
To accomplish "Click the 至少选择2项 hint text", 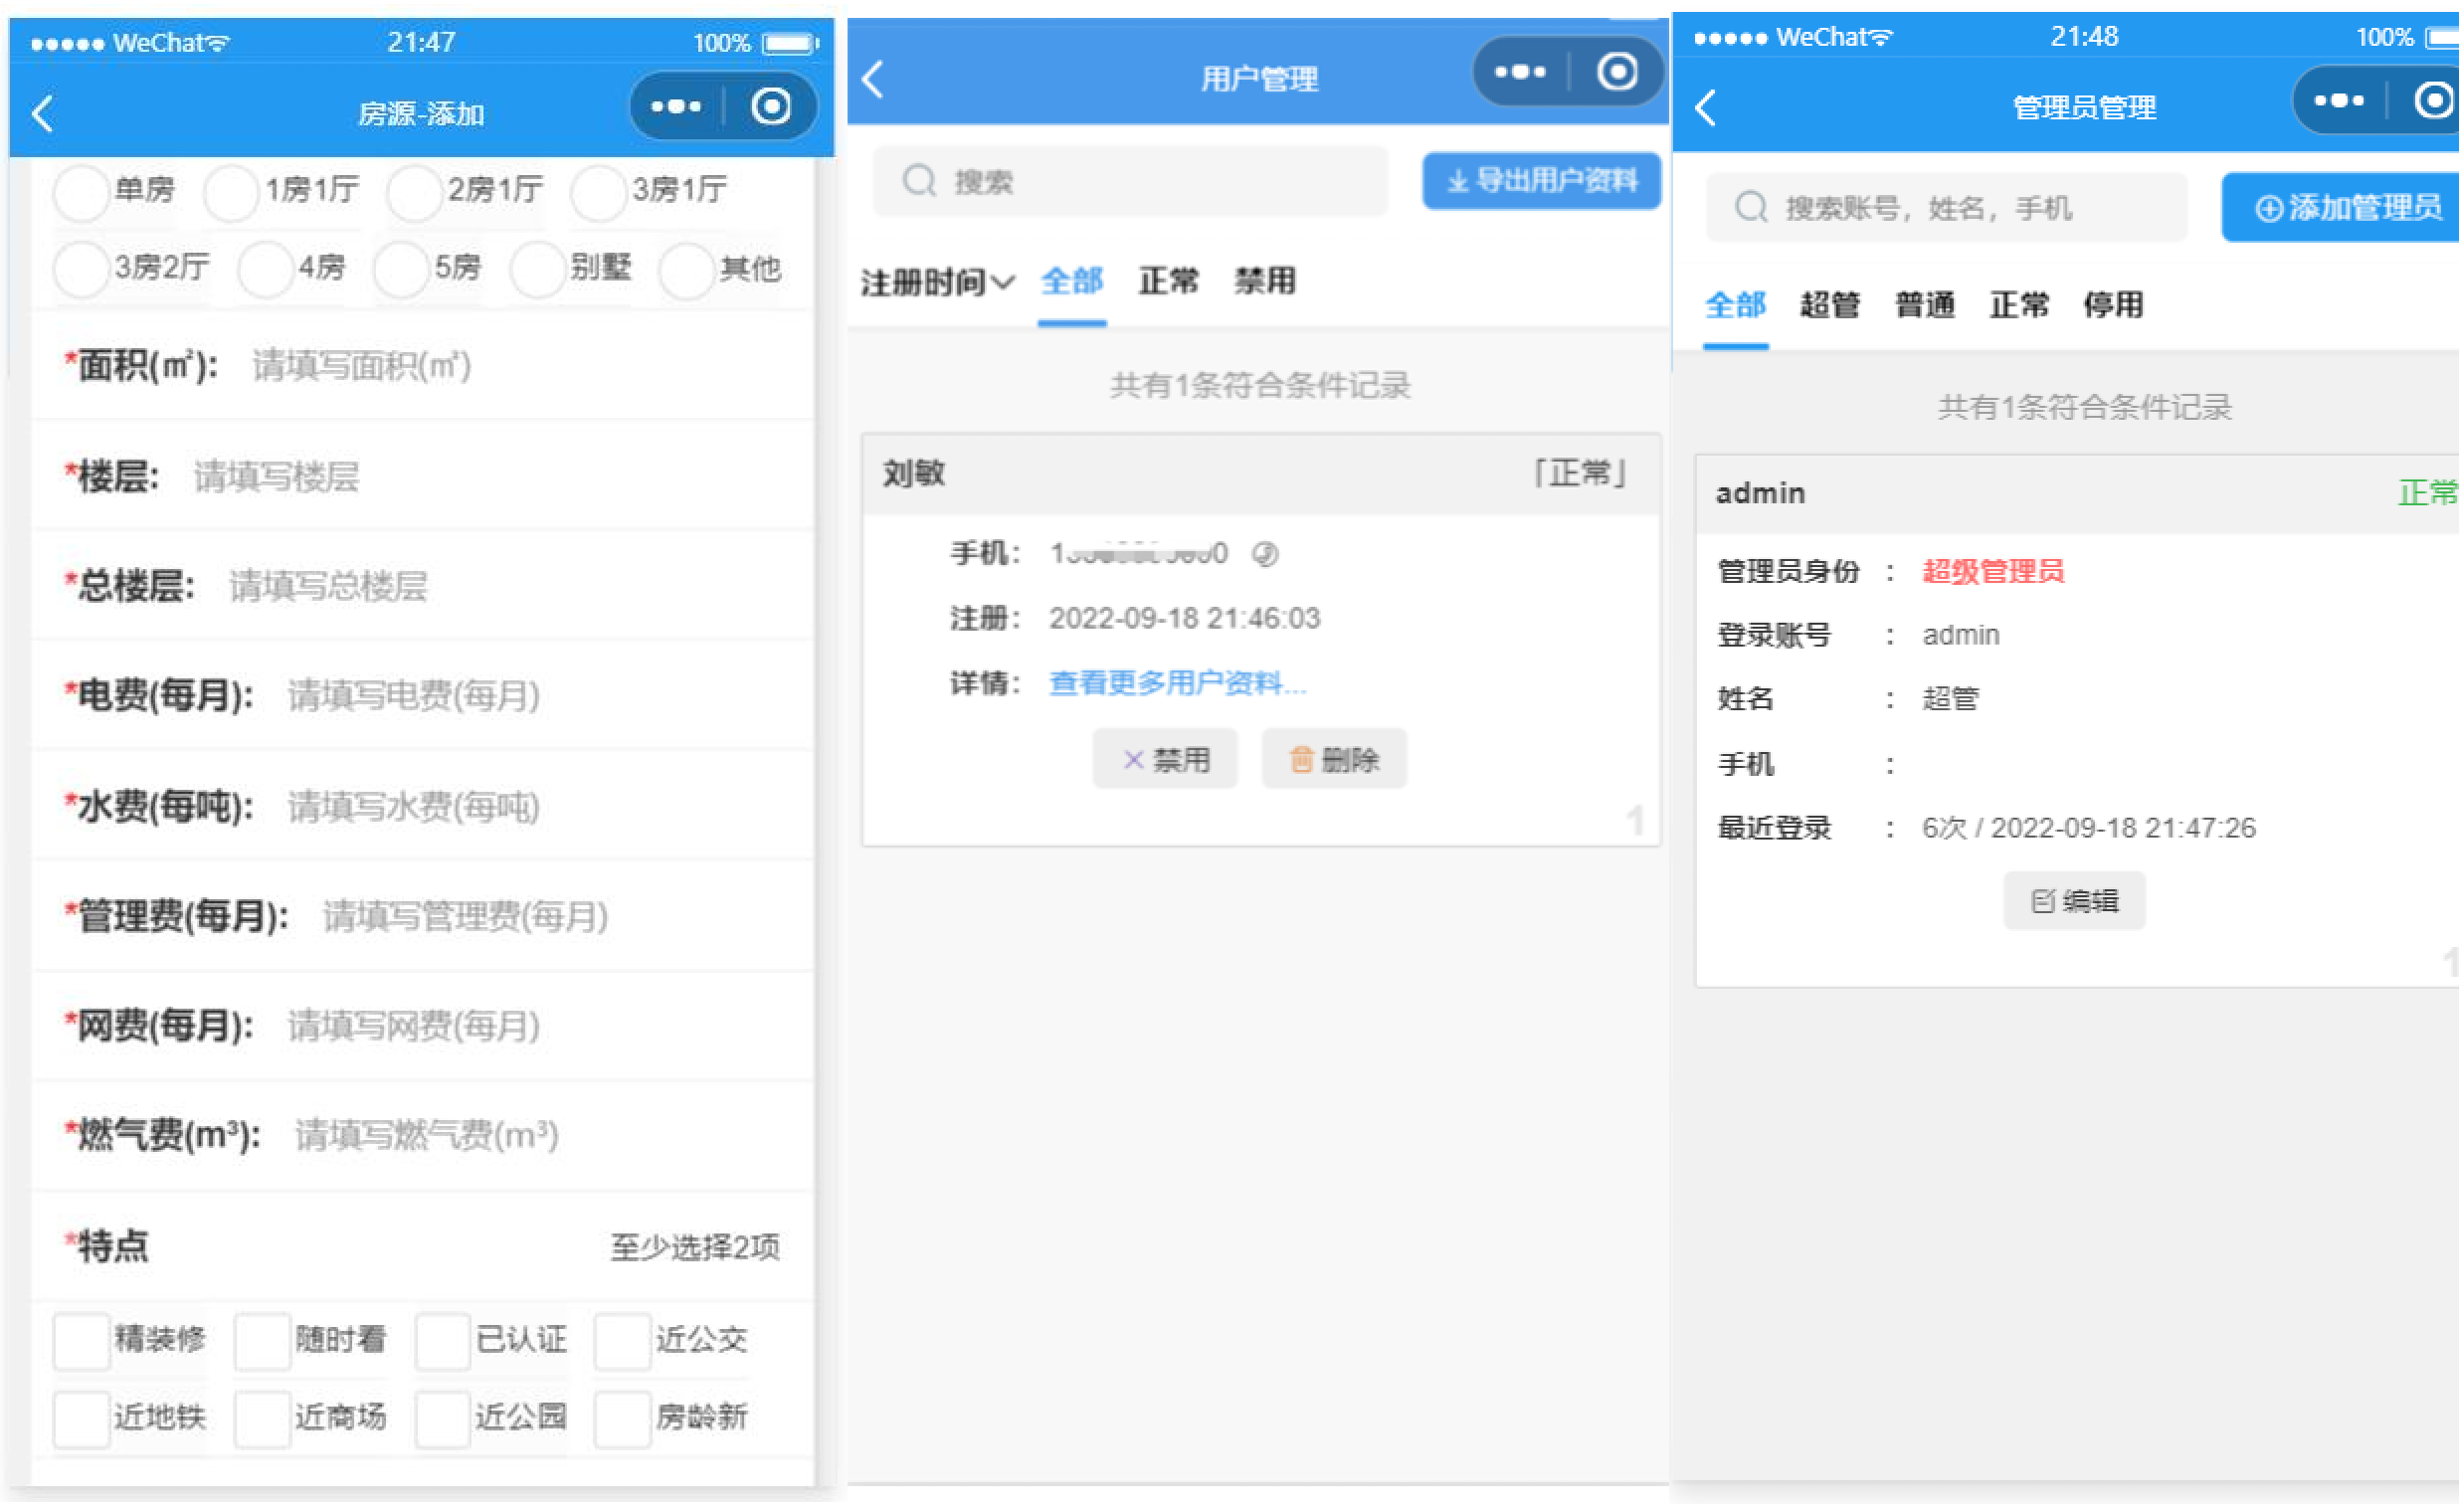I will [x=695, y=1248].
